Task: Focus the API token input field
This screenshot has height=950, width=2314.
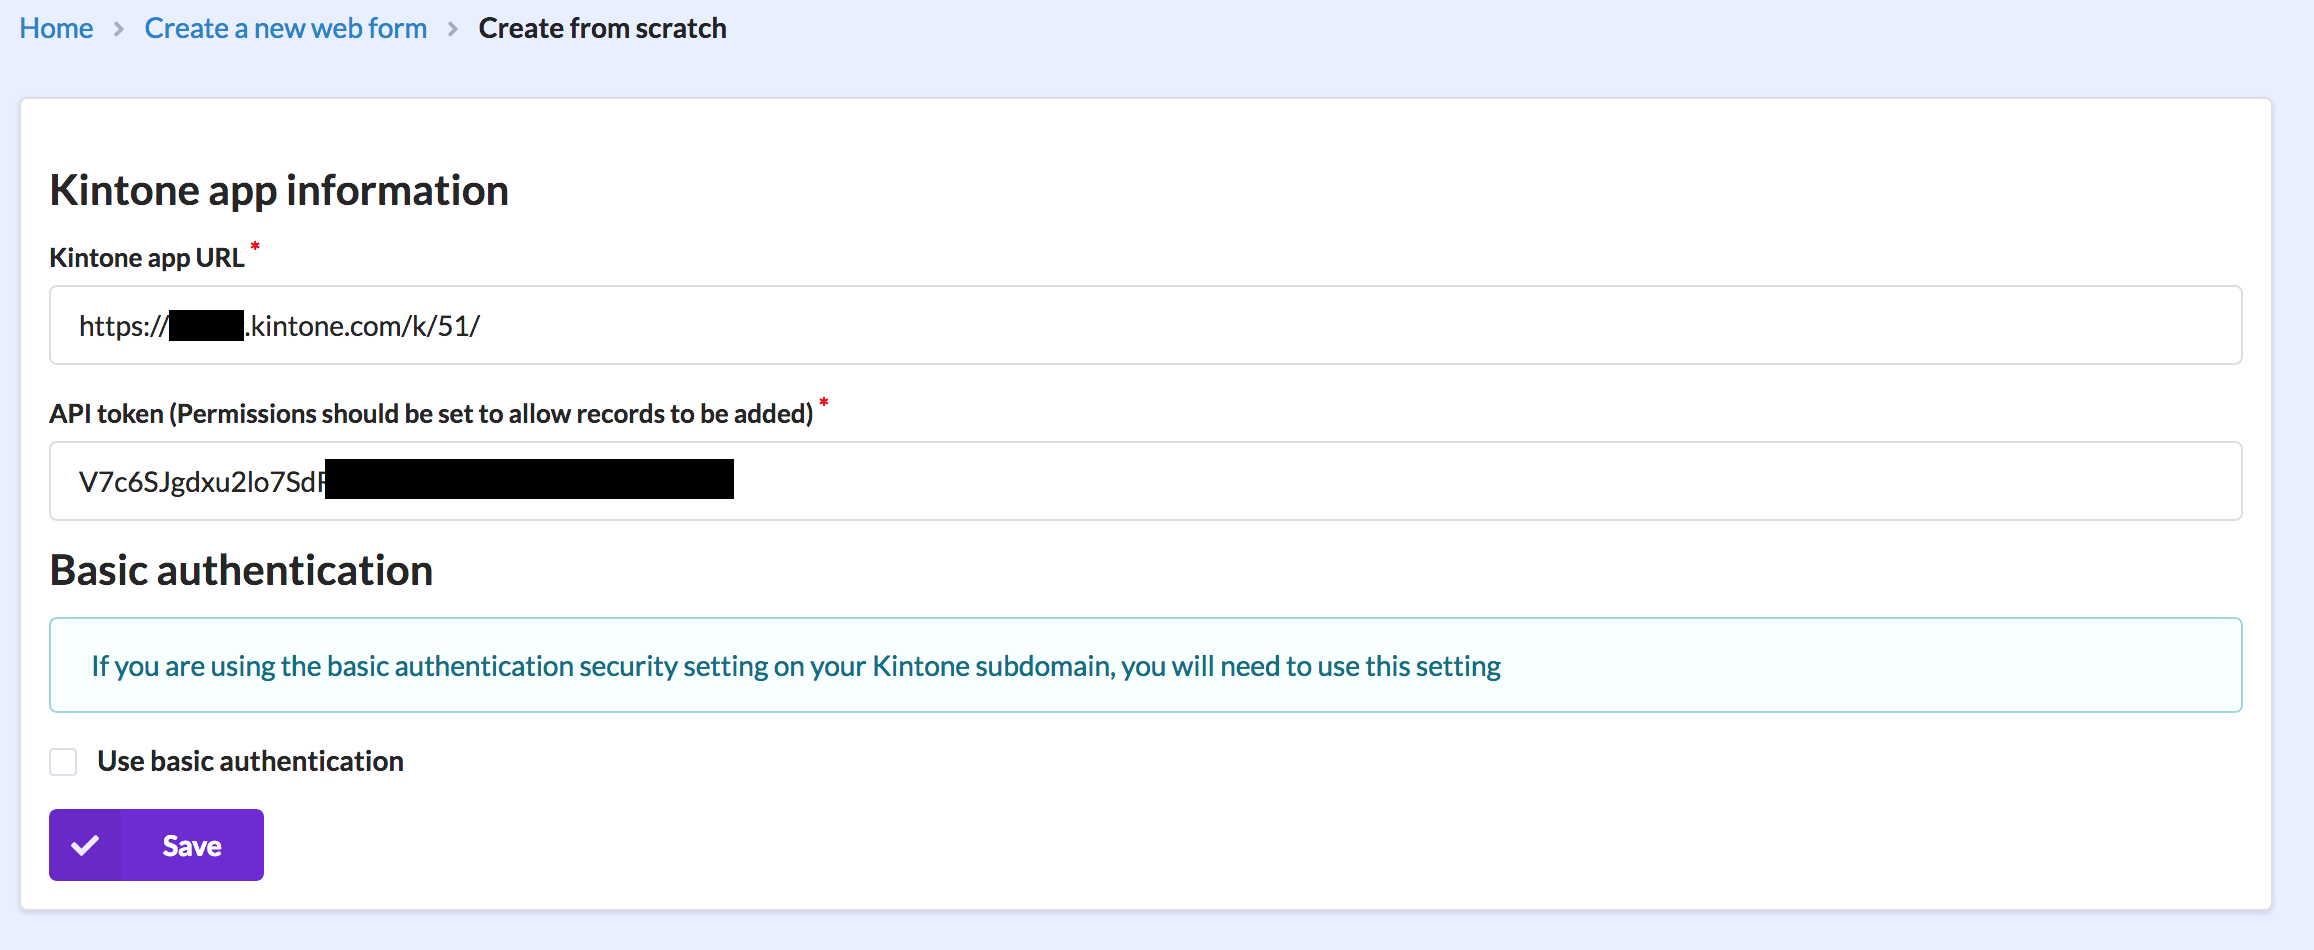Action: 1400,482
